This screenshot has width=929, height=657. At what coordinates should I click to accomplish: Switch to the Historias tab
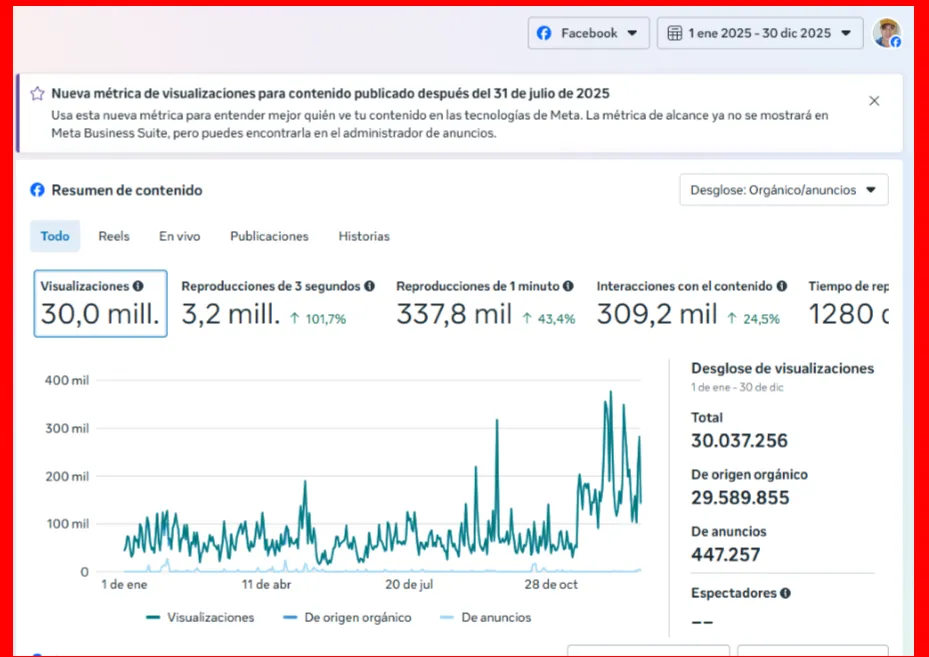[364, 236]
